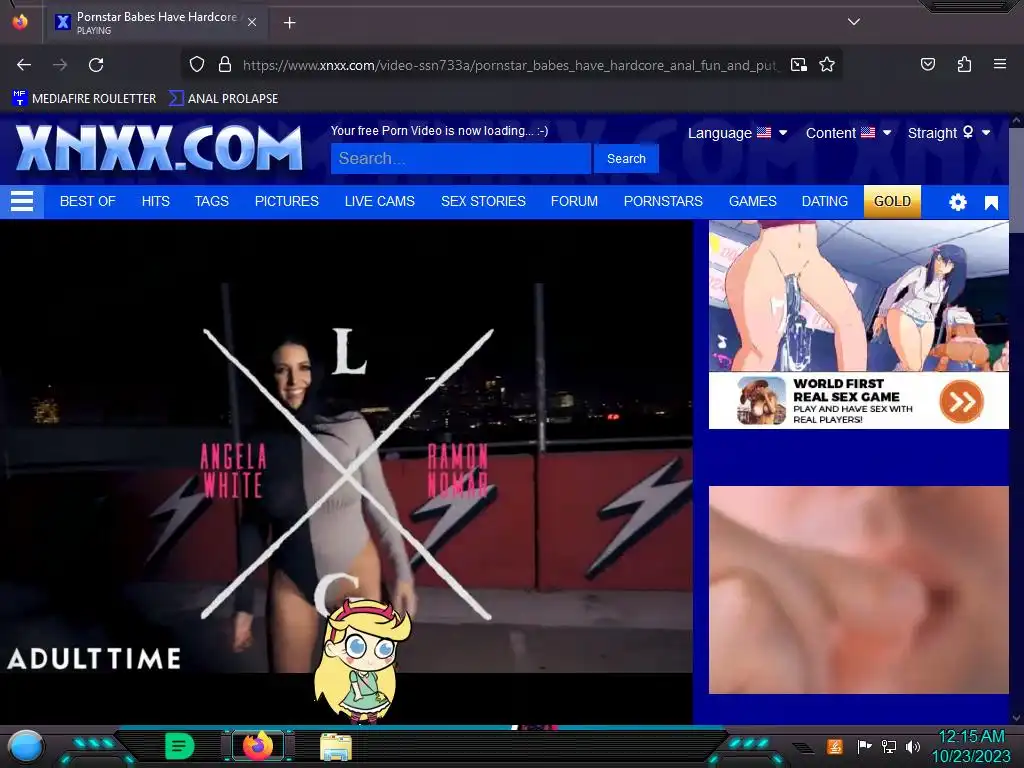Bookmark this page with the star icon

[827, 64]
